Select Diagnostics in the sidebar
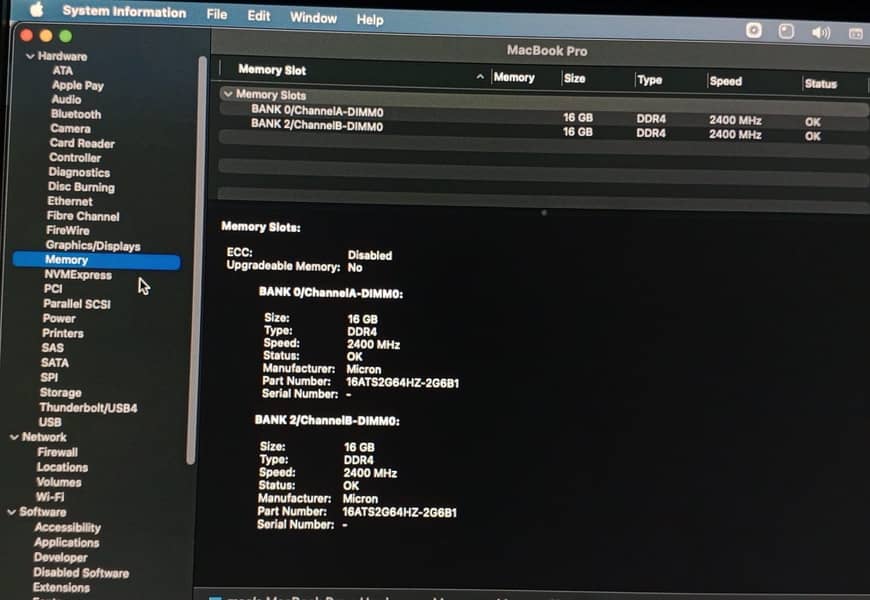Viewport: 870px width, 600px height. 79,172
